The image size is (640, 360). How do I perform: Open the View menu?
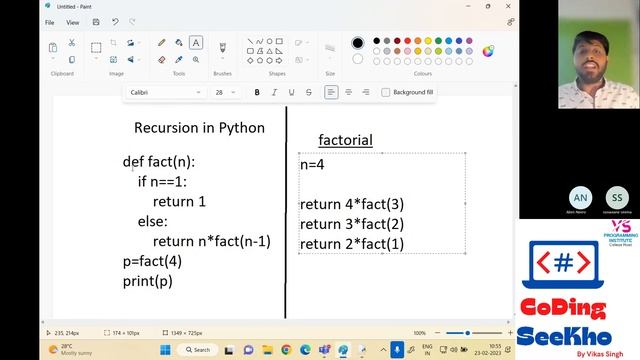[x=73, y=22]
